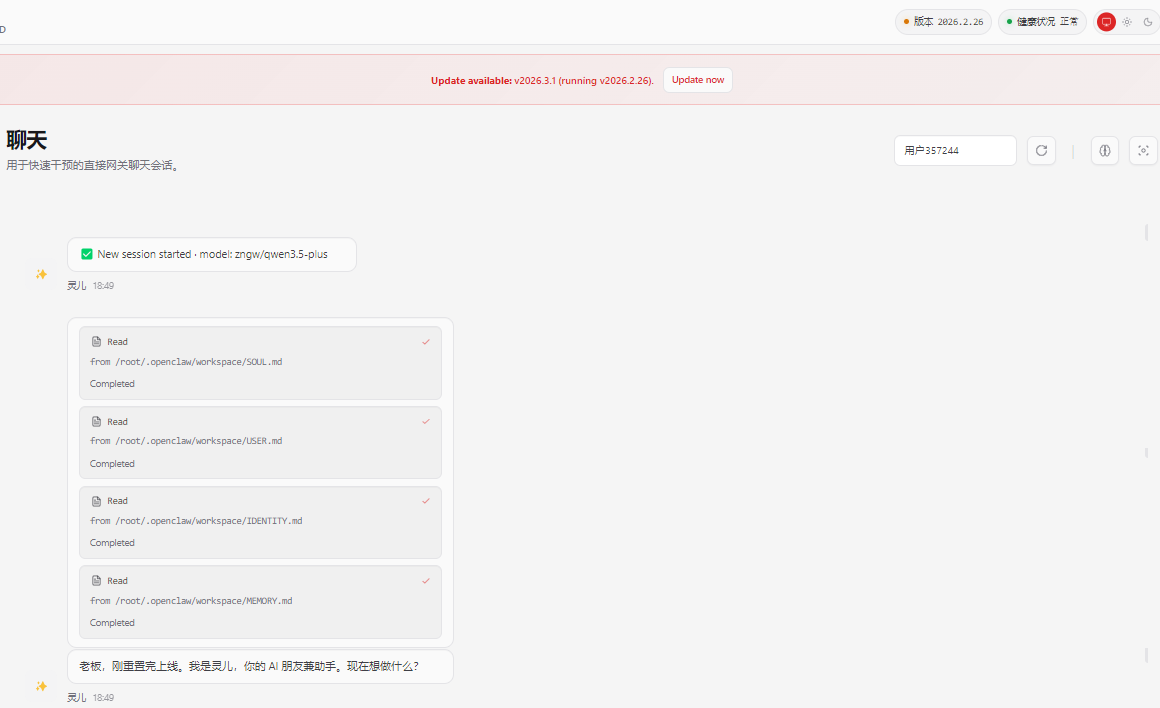Click the sparkle avatar beside first message
This screenshot has height=708, width=1160.
41,274
